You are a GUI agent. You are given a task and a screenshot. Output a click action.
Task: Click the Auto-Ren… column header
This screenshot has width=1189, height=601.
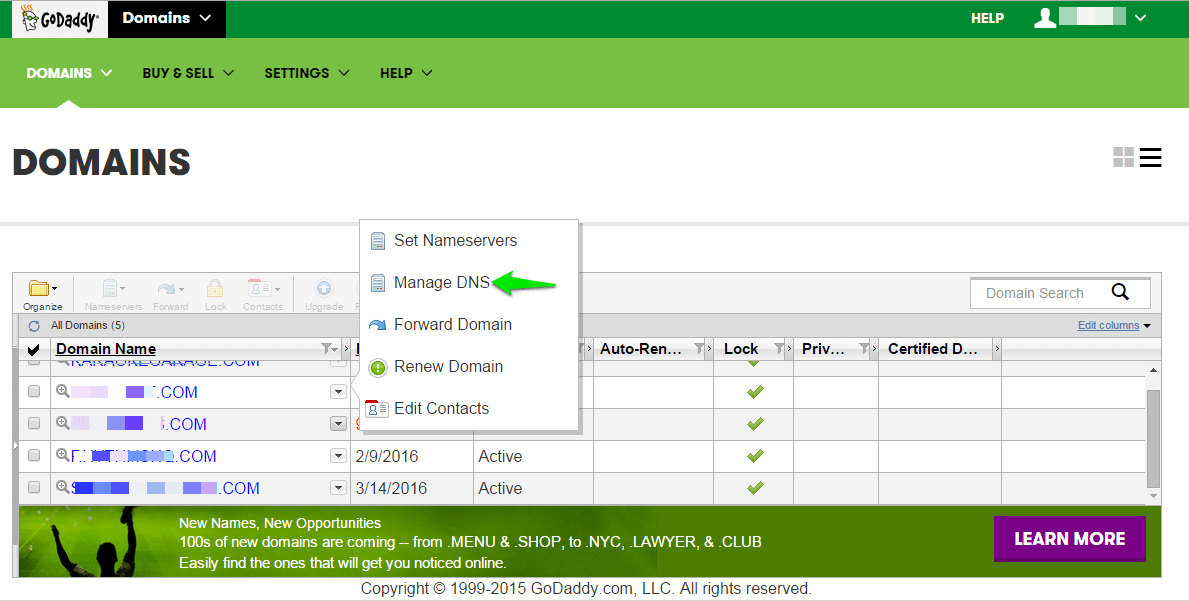[x=641, y=349]
